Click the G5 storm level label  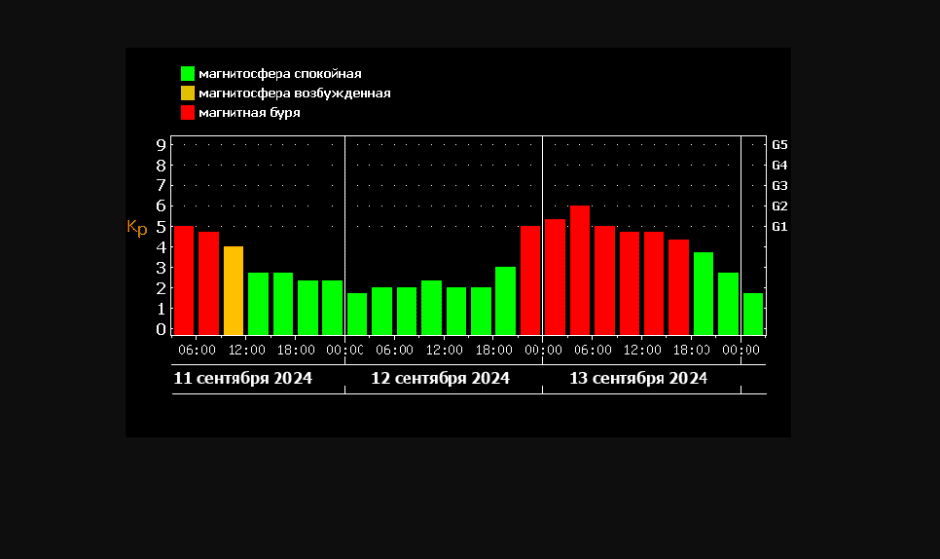point(780,144)
